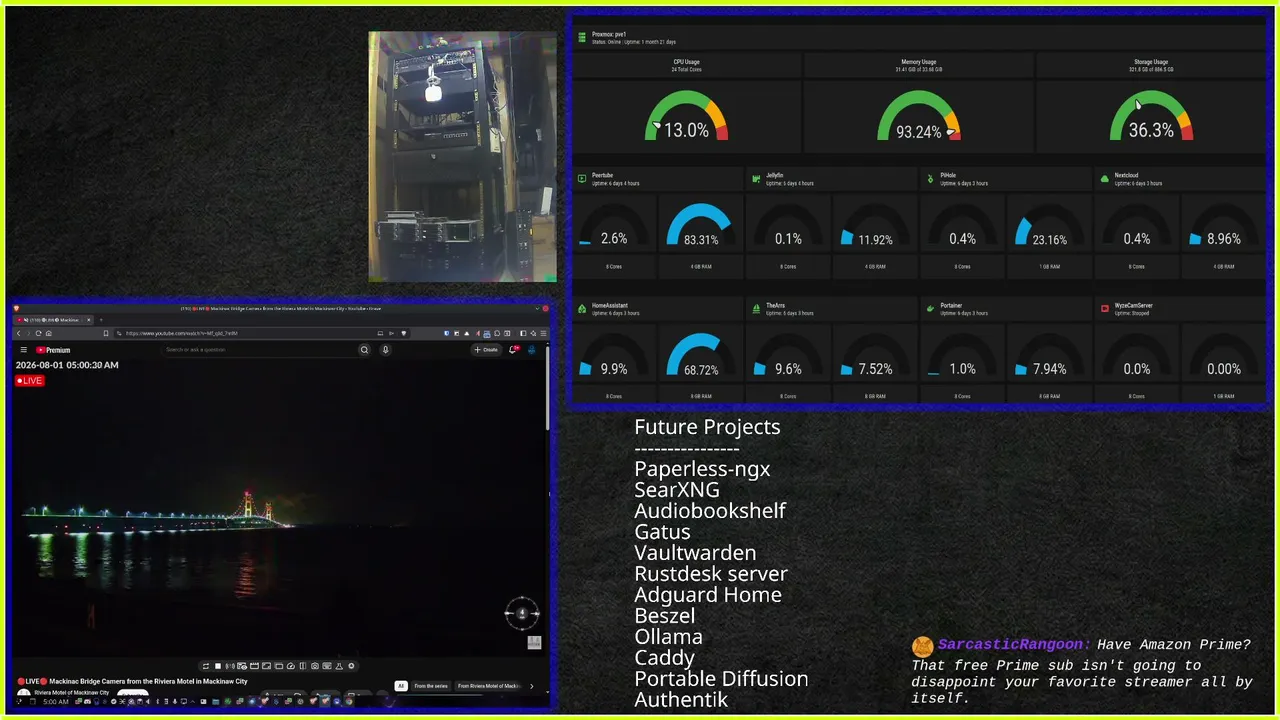Click the Nextcloud cloud icon
The width and height of the screenshot is (1280, 720).
point(1105,179)
